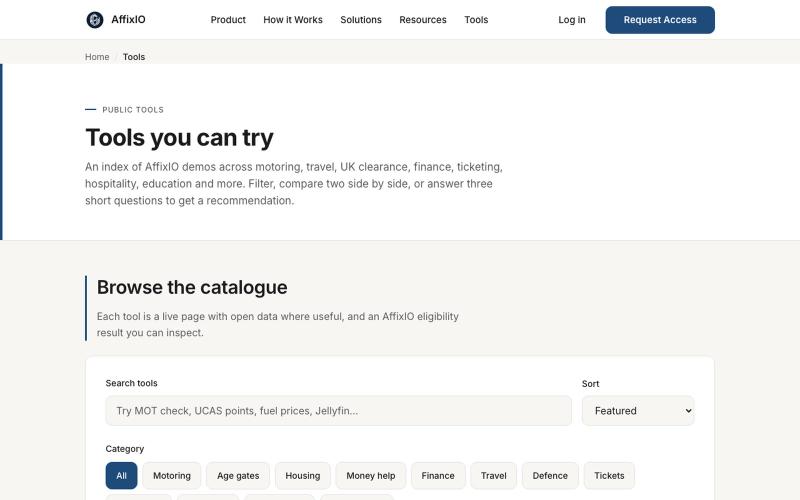The height and width of the screenshot is (500, 800).
Task: Expand the Sort dropdown showing Featured
Action: pyautogui.click(x=638, y=411)
